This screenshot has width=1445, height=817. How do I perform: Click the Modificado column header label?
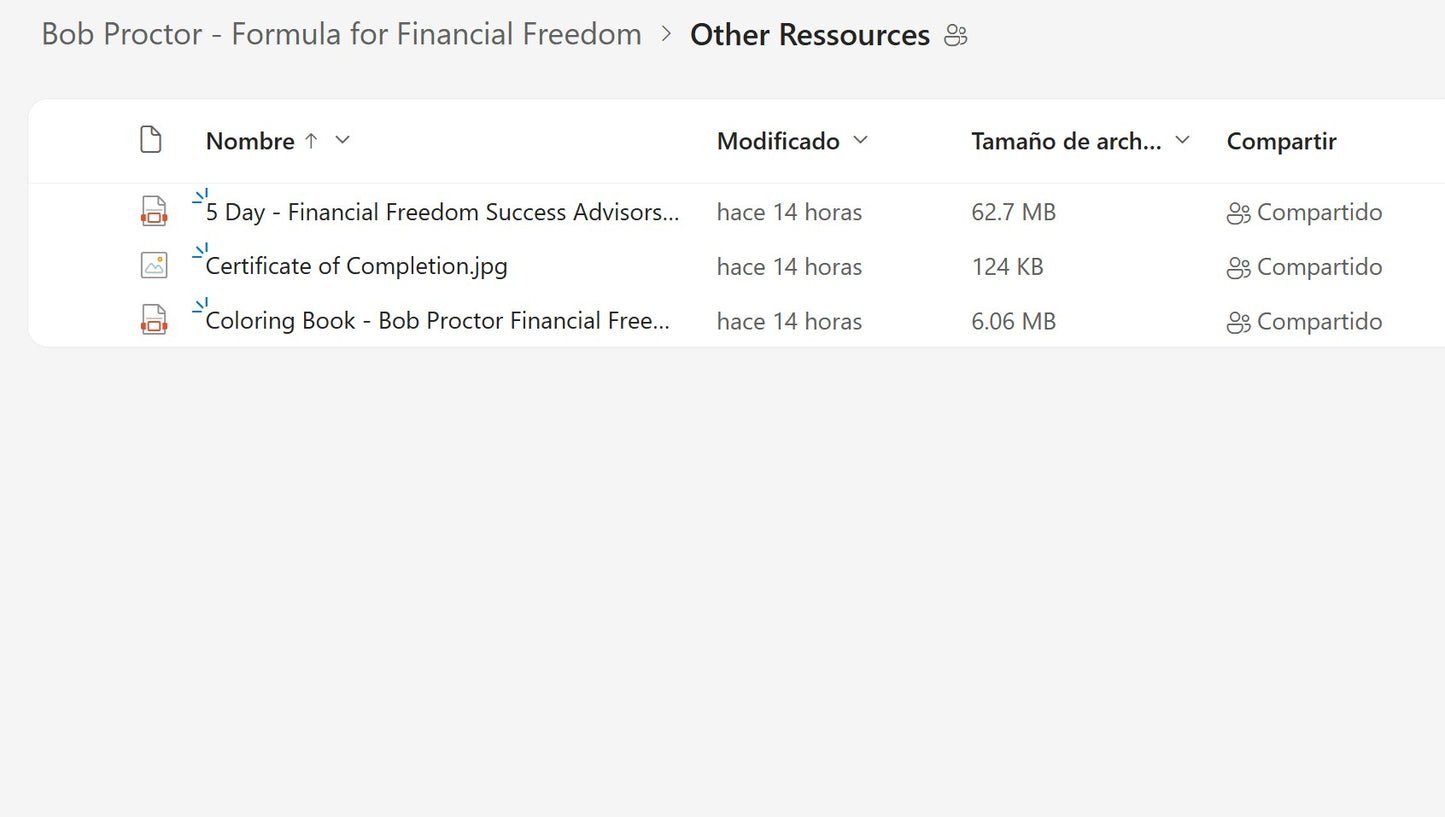point(778,141)
